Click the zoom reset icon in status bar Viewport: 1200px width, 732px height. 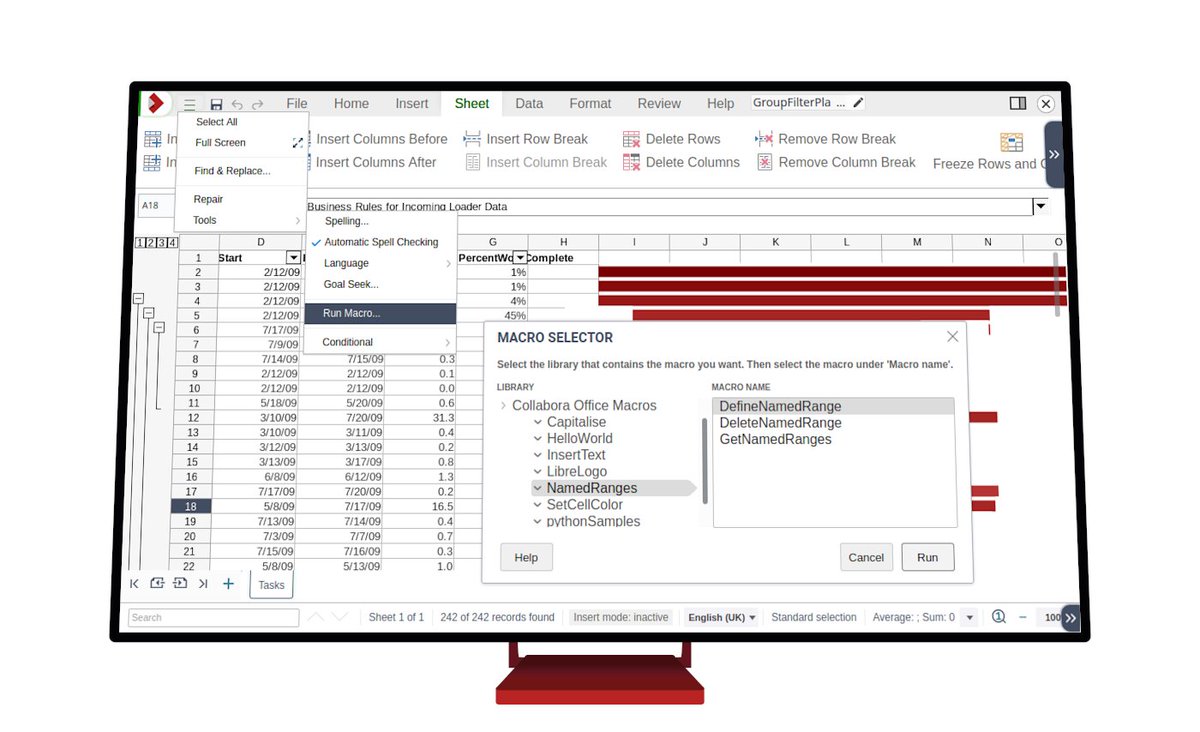point(998,617)
